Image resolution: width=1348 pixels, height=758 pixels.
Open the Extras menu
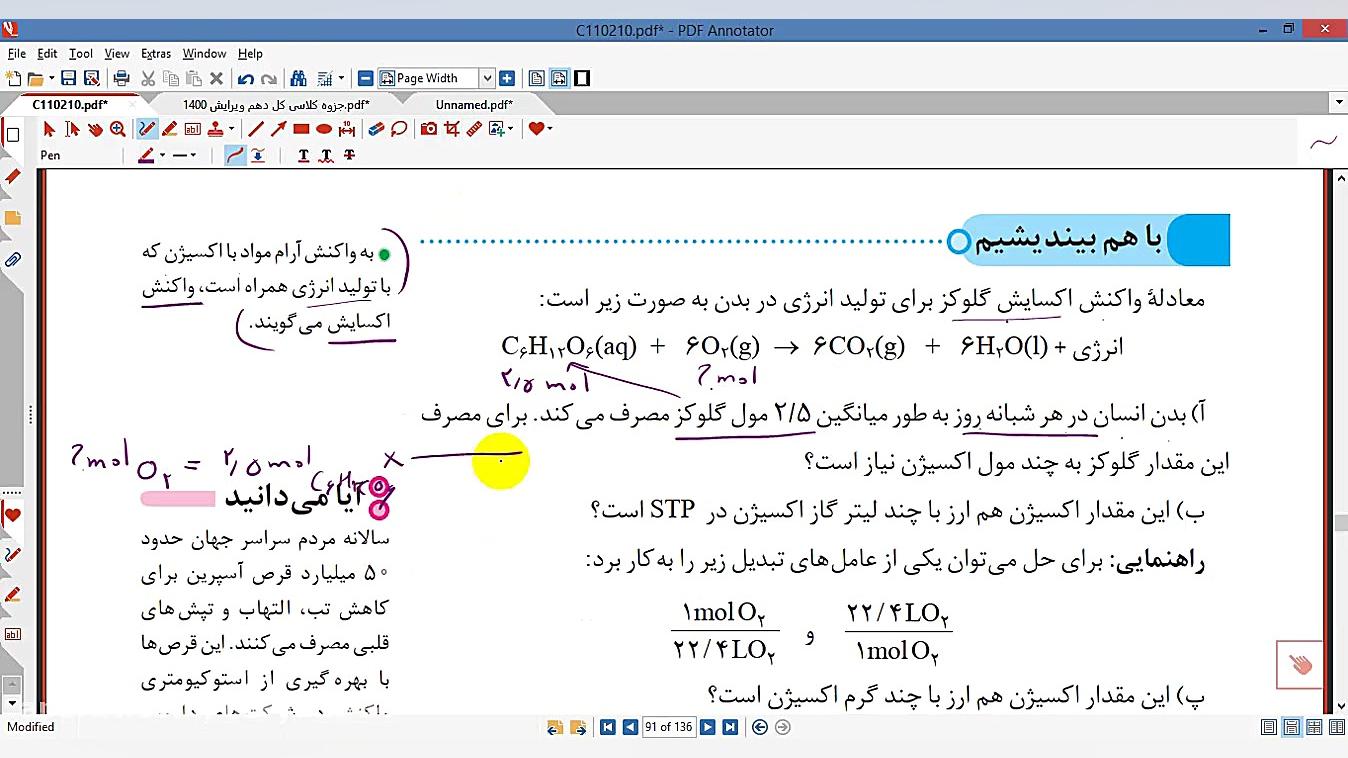[x=155, y=54]
